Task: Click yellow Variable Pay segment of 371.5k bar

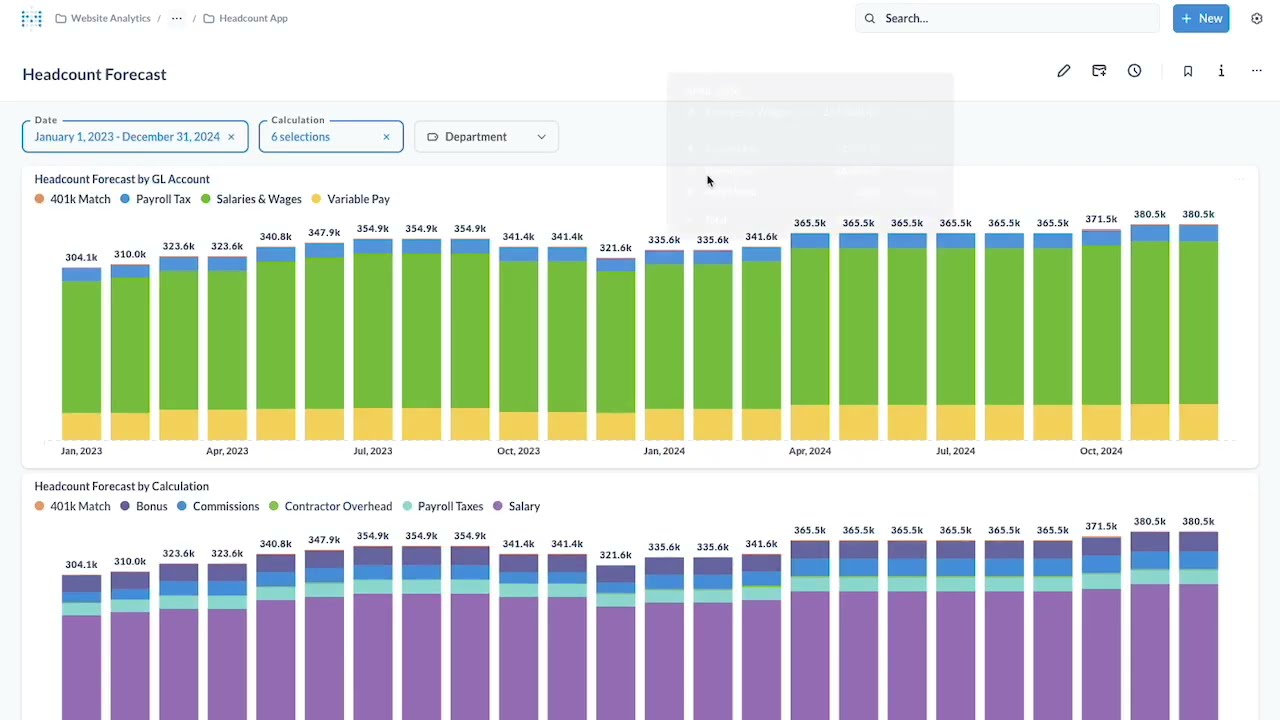Action: point(1101,422)
